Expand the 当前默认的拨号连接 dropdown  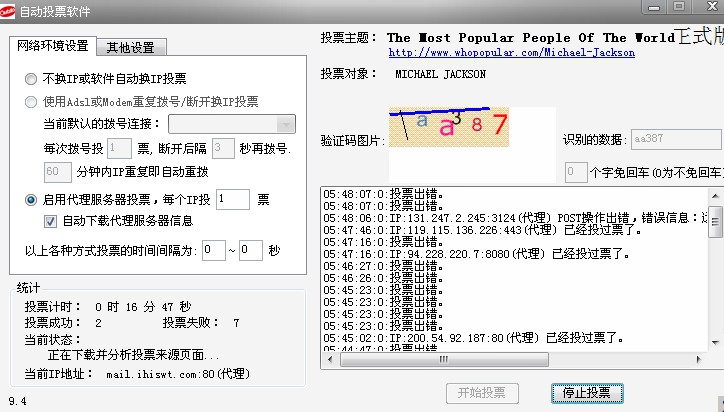click(x=232, y=124)
